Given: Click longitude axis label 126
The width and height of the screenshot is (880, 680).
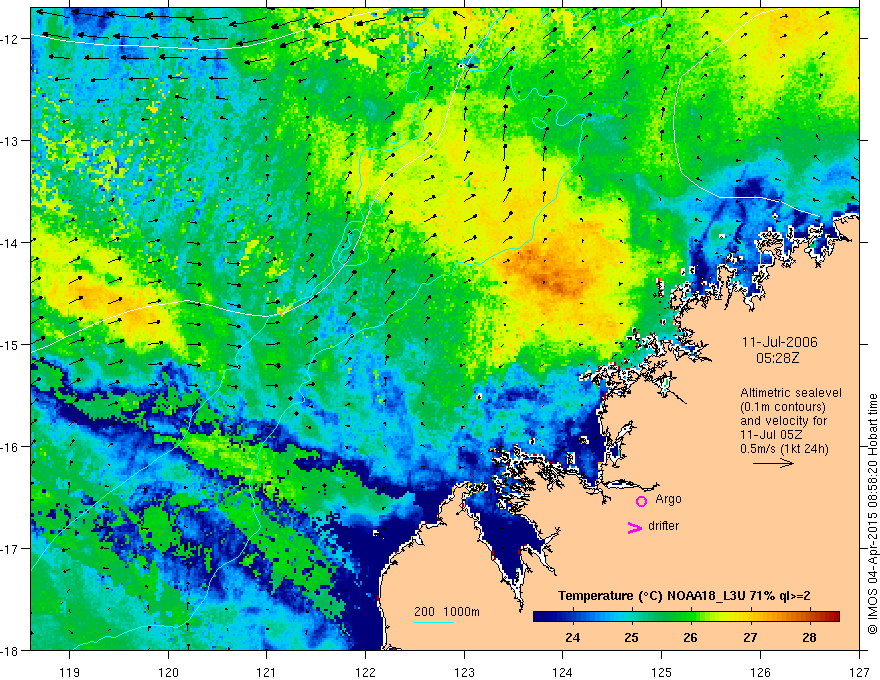Looking at the screenshot, I should tap(760, 672).
